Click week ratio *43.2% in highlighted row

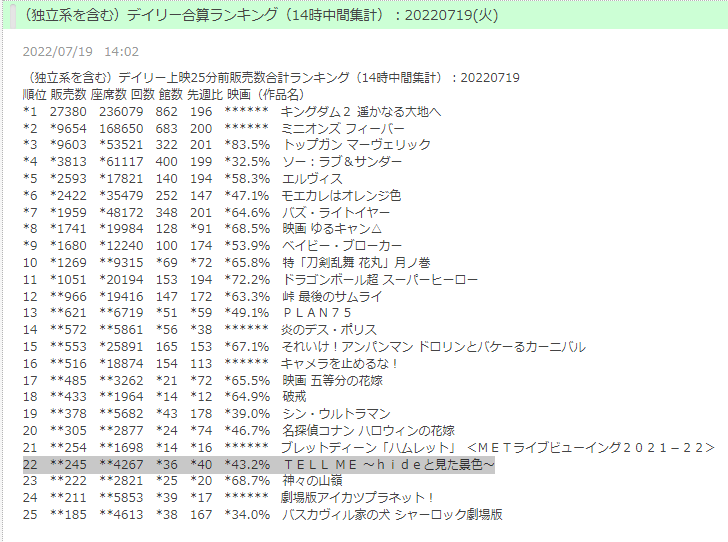(247, 464)
